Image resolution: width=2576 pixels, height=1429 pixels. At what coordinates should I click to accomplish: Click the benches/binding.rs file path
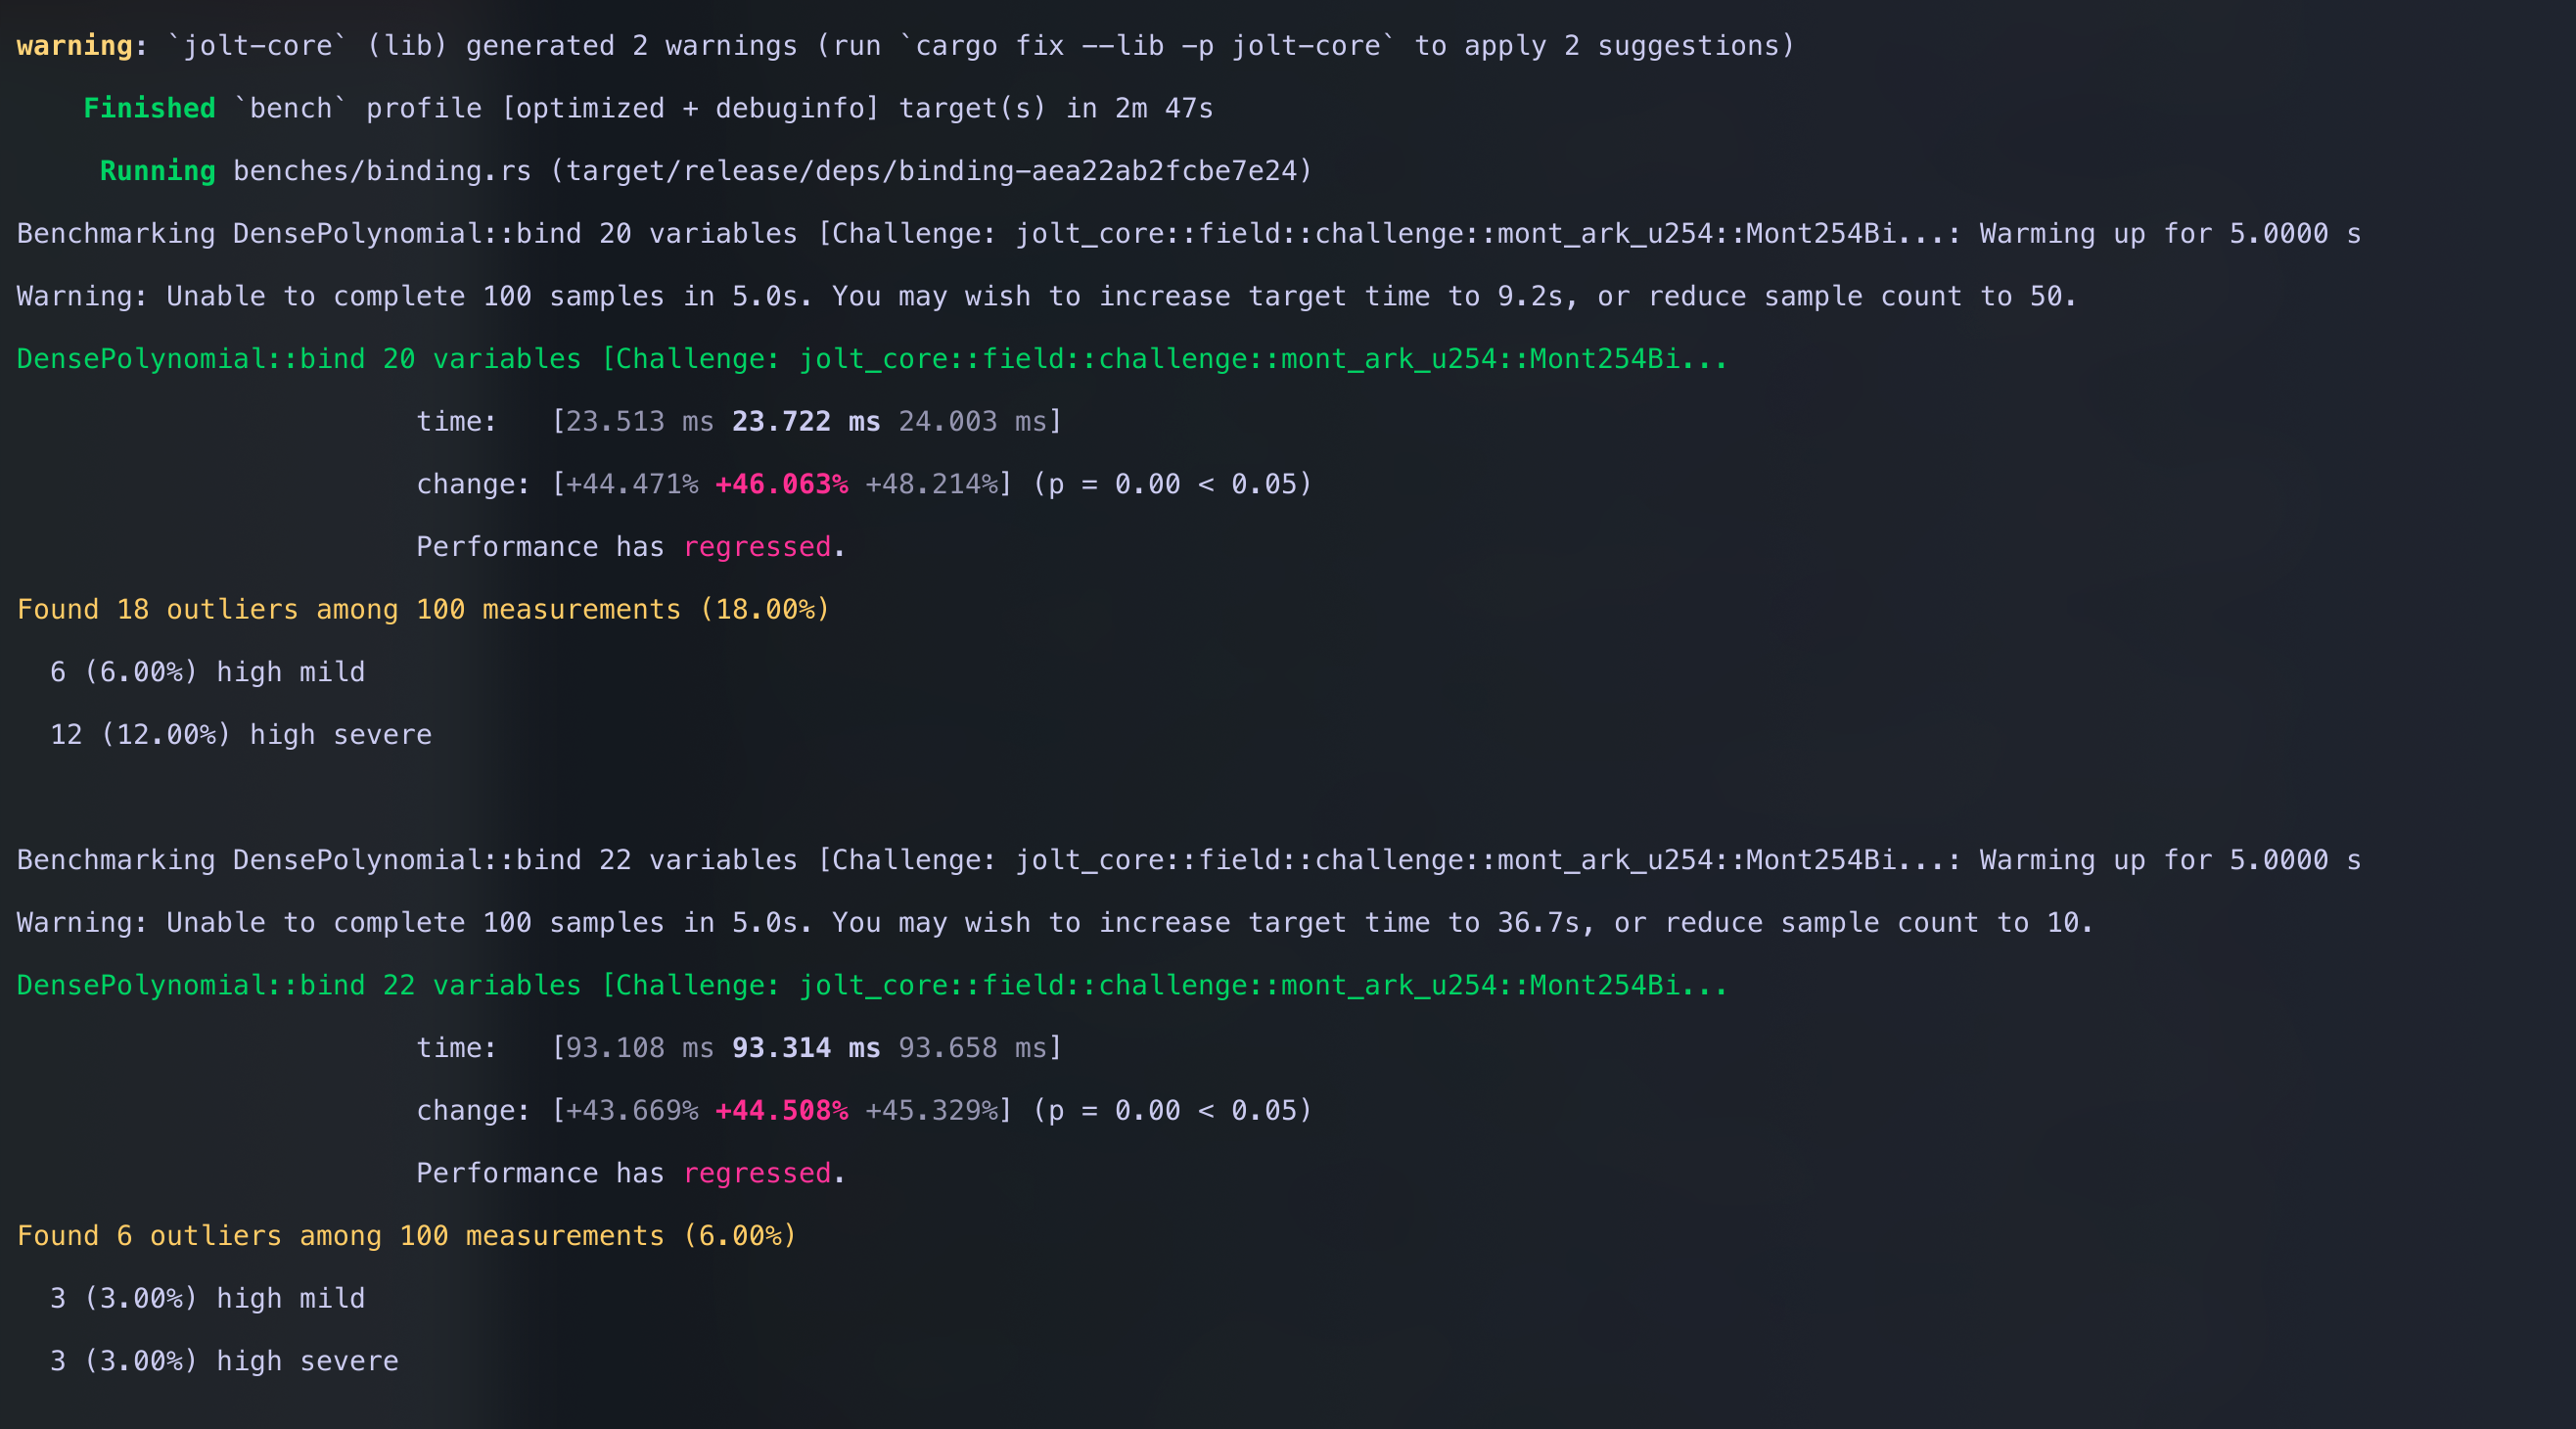[x=381, y=171]
